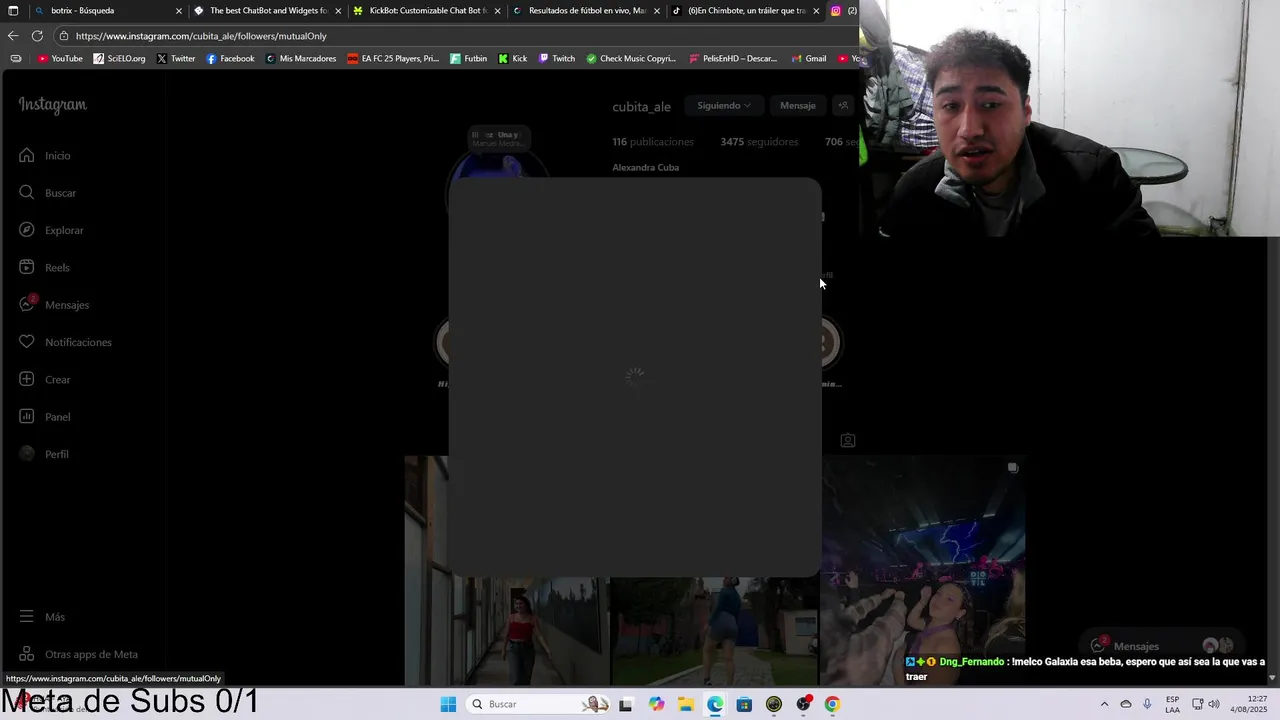The image size is (1280, 720).
Task: Launch Copilot from the taskbar
Action: click(x=656, y=704)
